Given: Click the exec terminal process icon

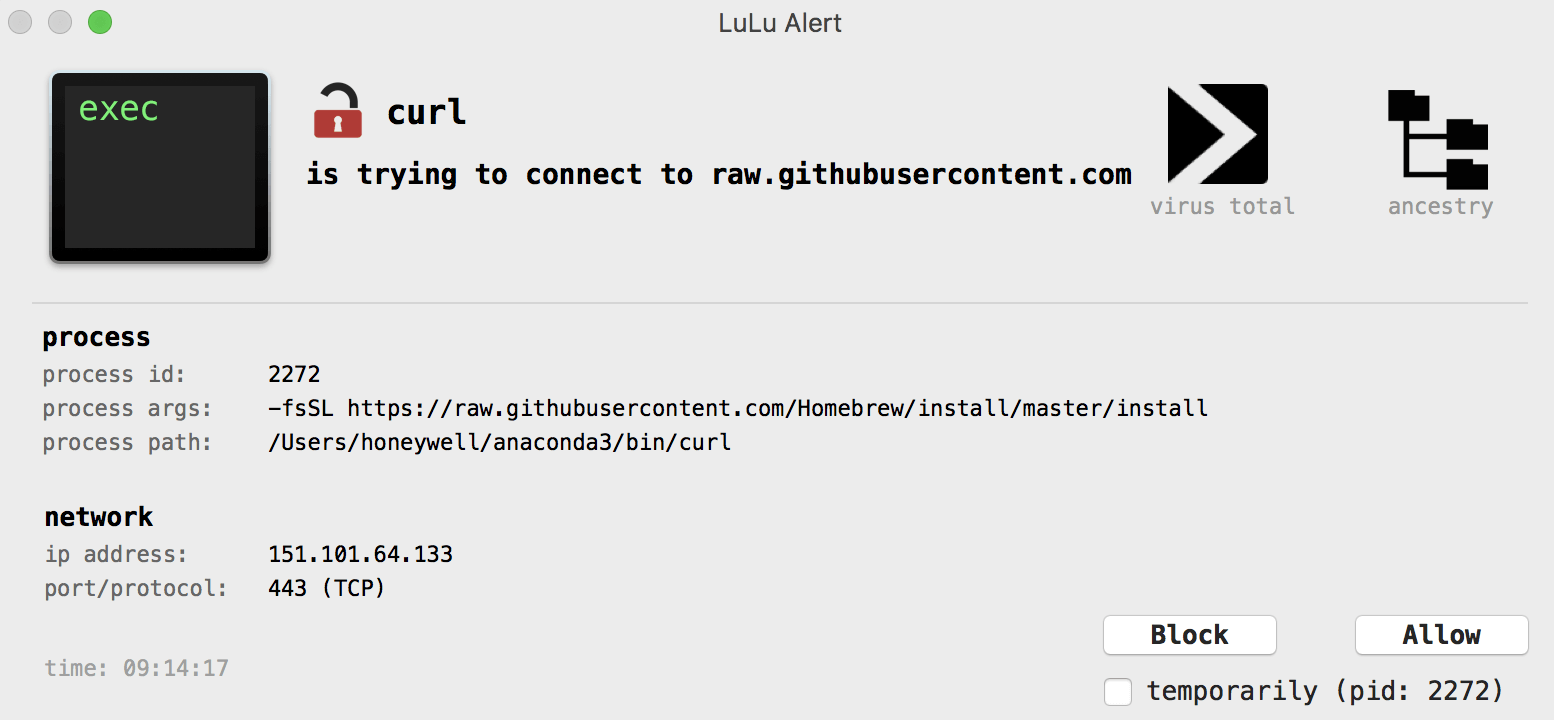Looking at the screenshot, I should click(160, 167).
